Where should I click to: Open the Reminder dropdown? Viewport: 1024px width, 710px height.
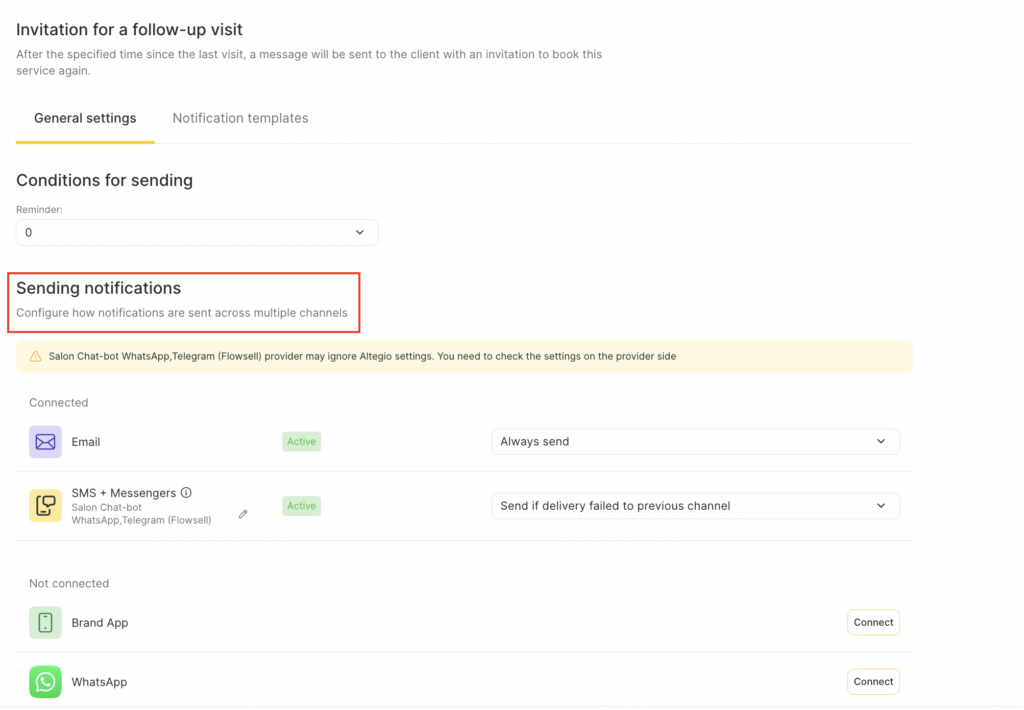tap(197, 232)
